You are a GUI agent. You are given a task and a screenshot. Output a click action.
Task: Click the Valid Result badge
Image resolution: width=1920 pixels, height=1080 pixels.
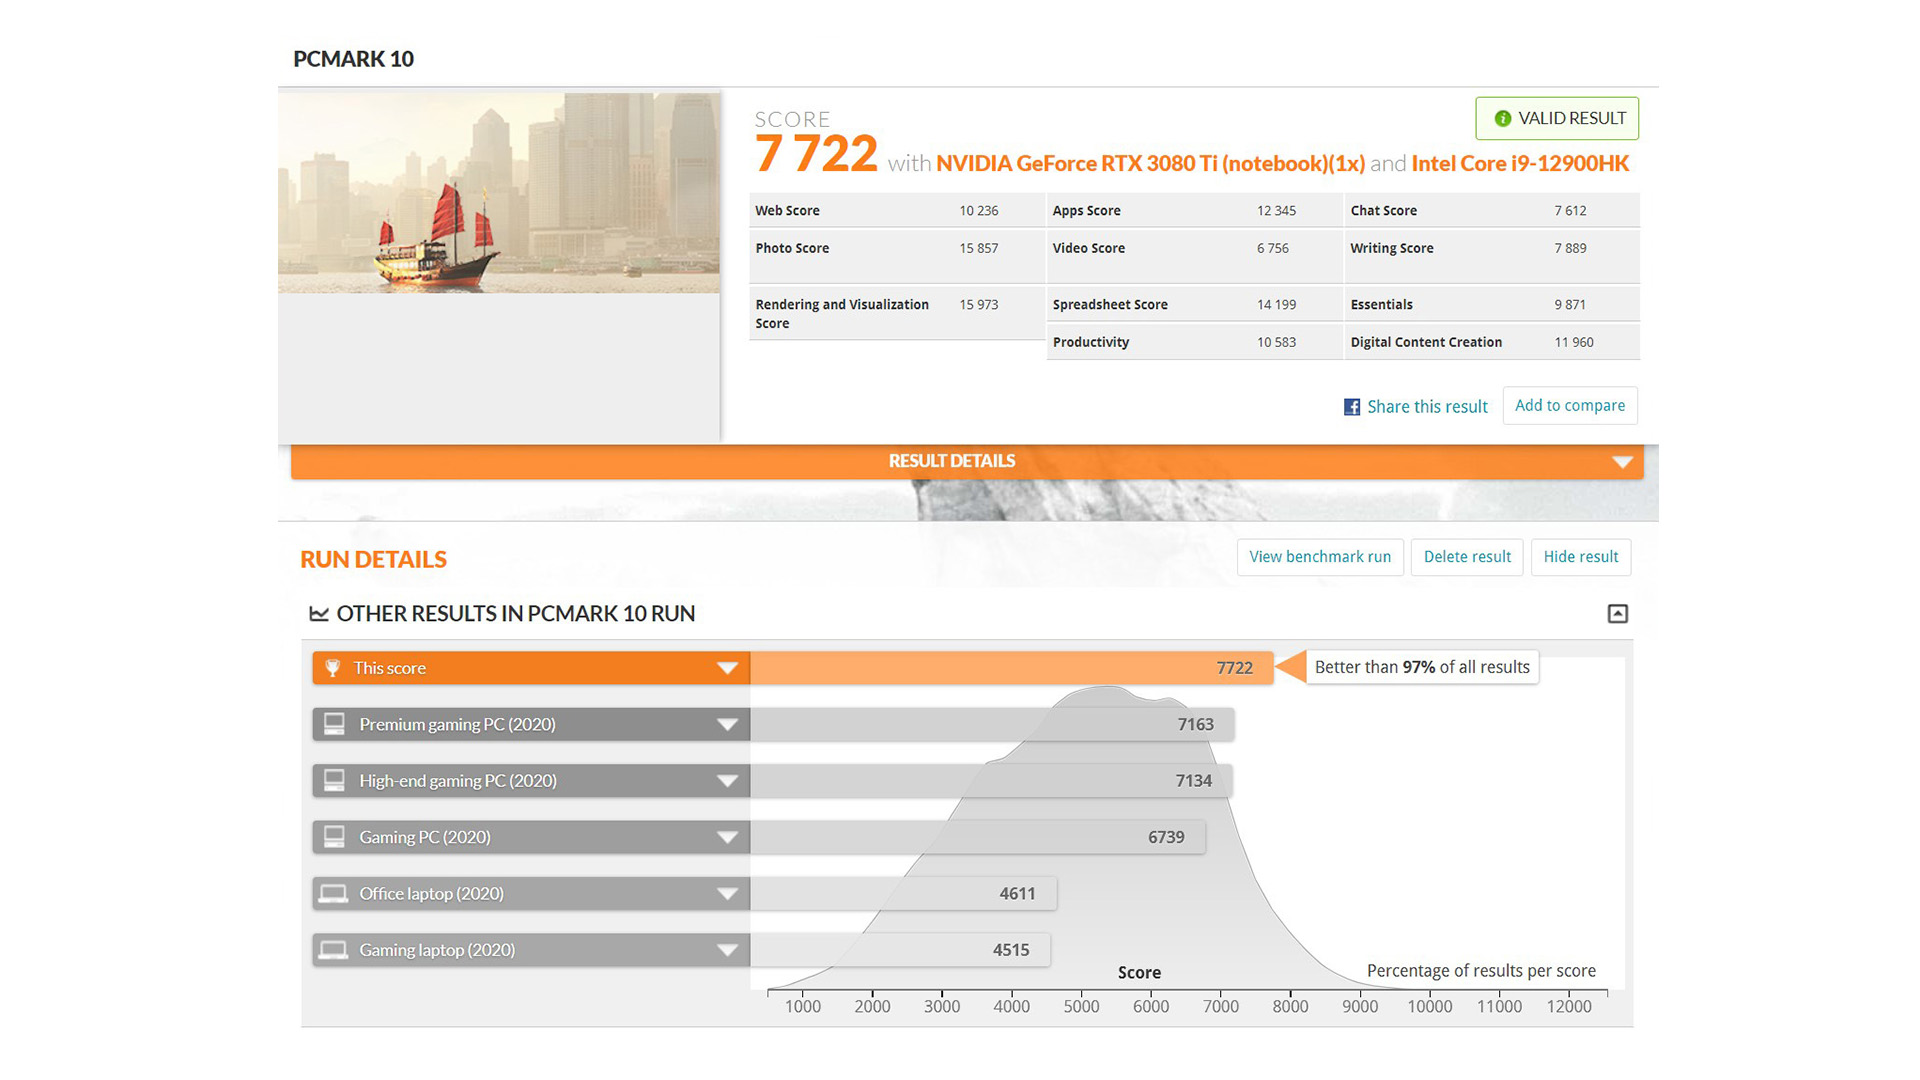pos(1557,118)
